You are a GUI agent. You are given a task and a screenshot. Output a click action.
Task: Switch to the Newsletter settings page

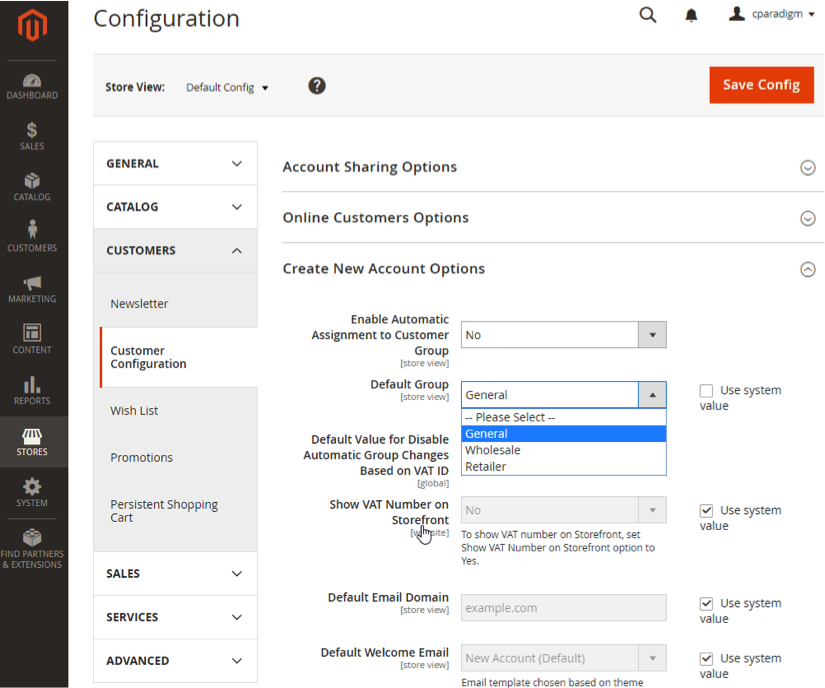140,303
